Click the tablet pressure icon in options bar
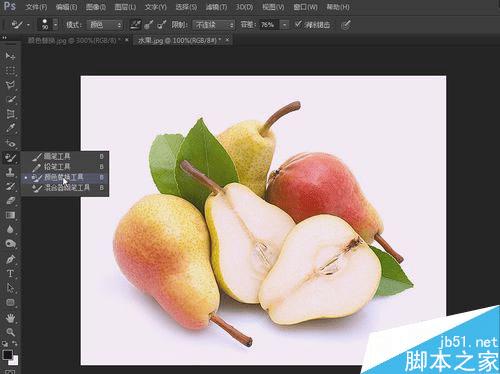 [346, 25]
